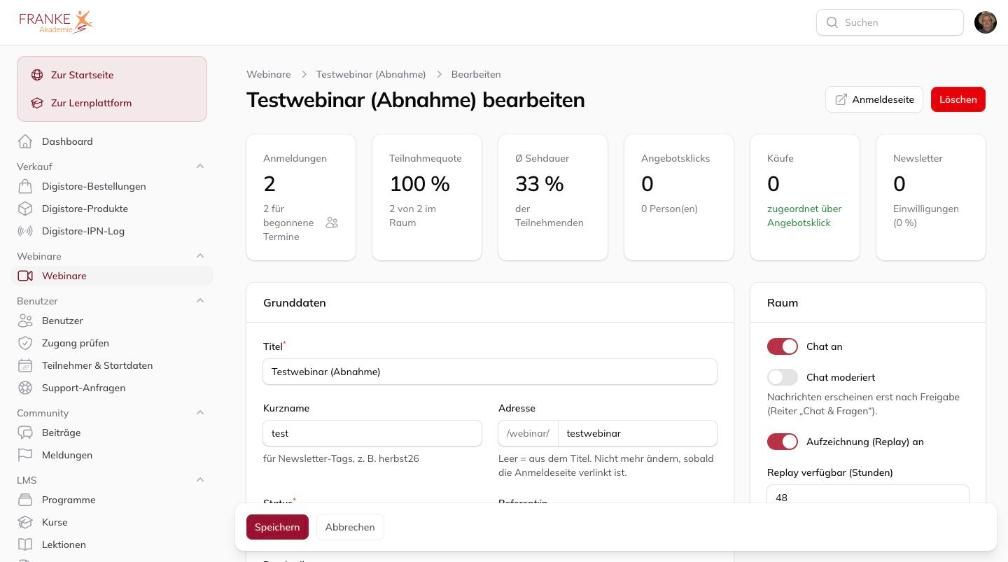Click the Dashboard home icon

[25, 141]
